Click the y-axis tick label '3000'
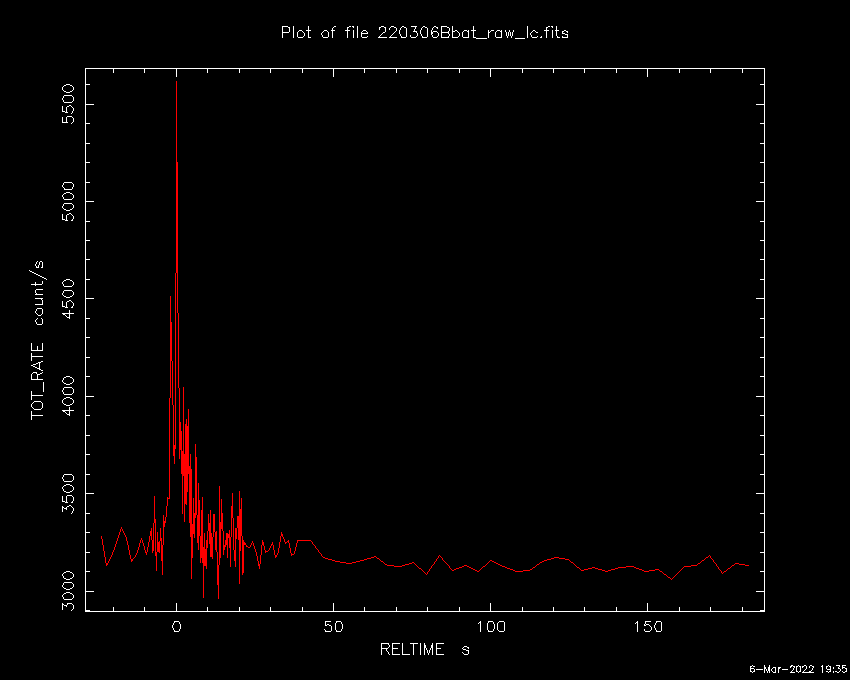Viewport: 850px width, 680px height. [68, 591]
